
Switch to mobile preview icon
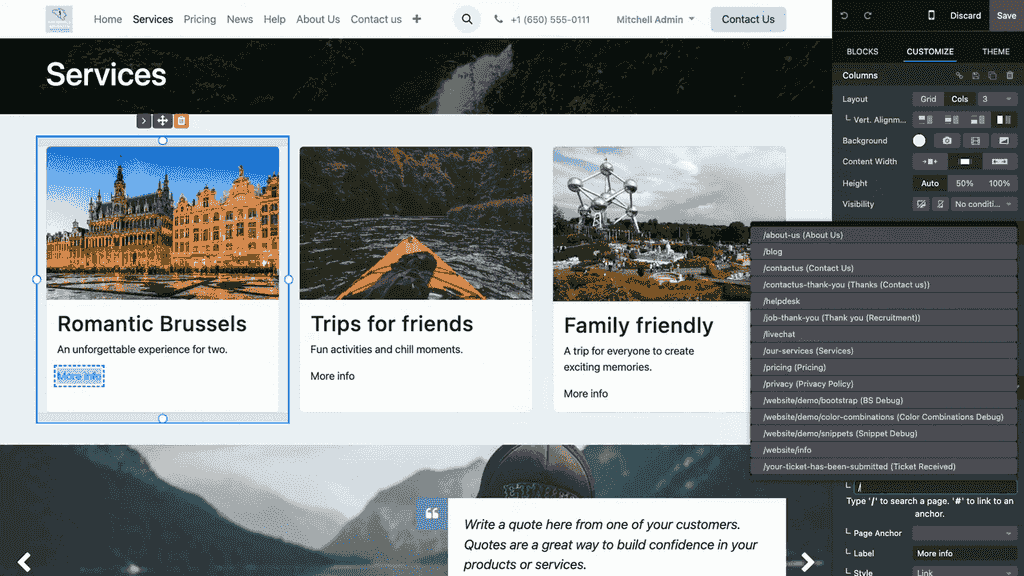tap(931, 16)
